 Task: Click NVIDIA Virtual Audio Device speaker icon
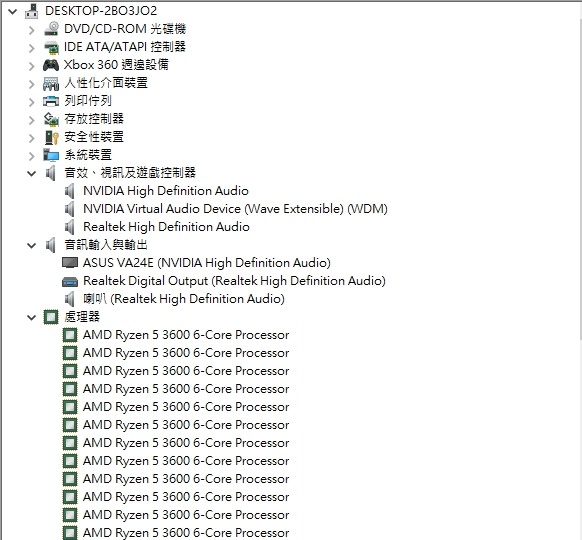tap(69, 209)
